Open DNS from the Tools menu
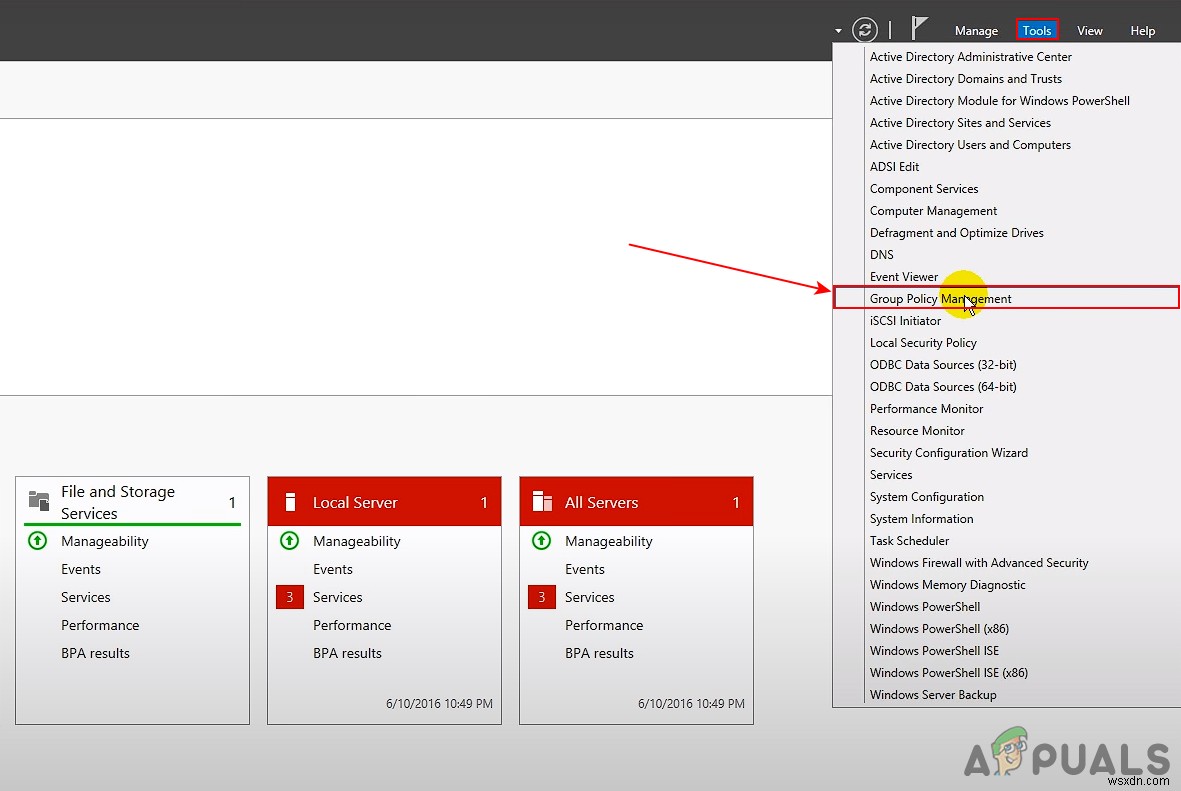Viewport: 1181px width, 791px height. tap(881, 254)
